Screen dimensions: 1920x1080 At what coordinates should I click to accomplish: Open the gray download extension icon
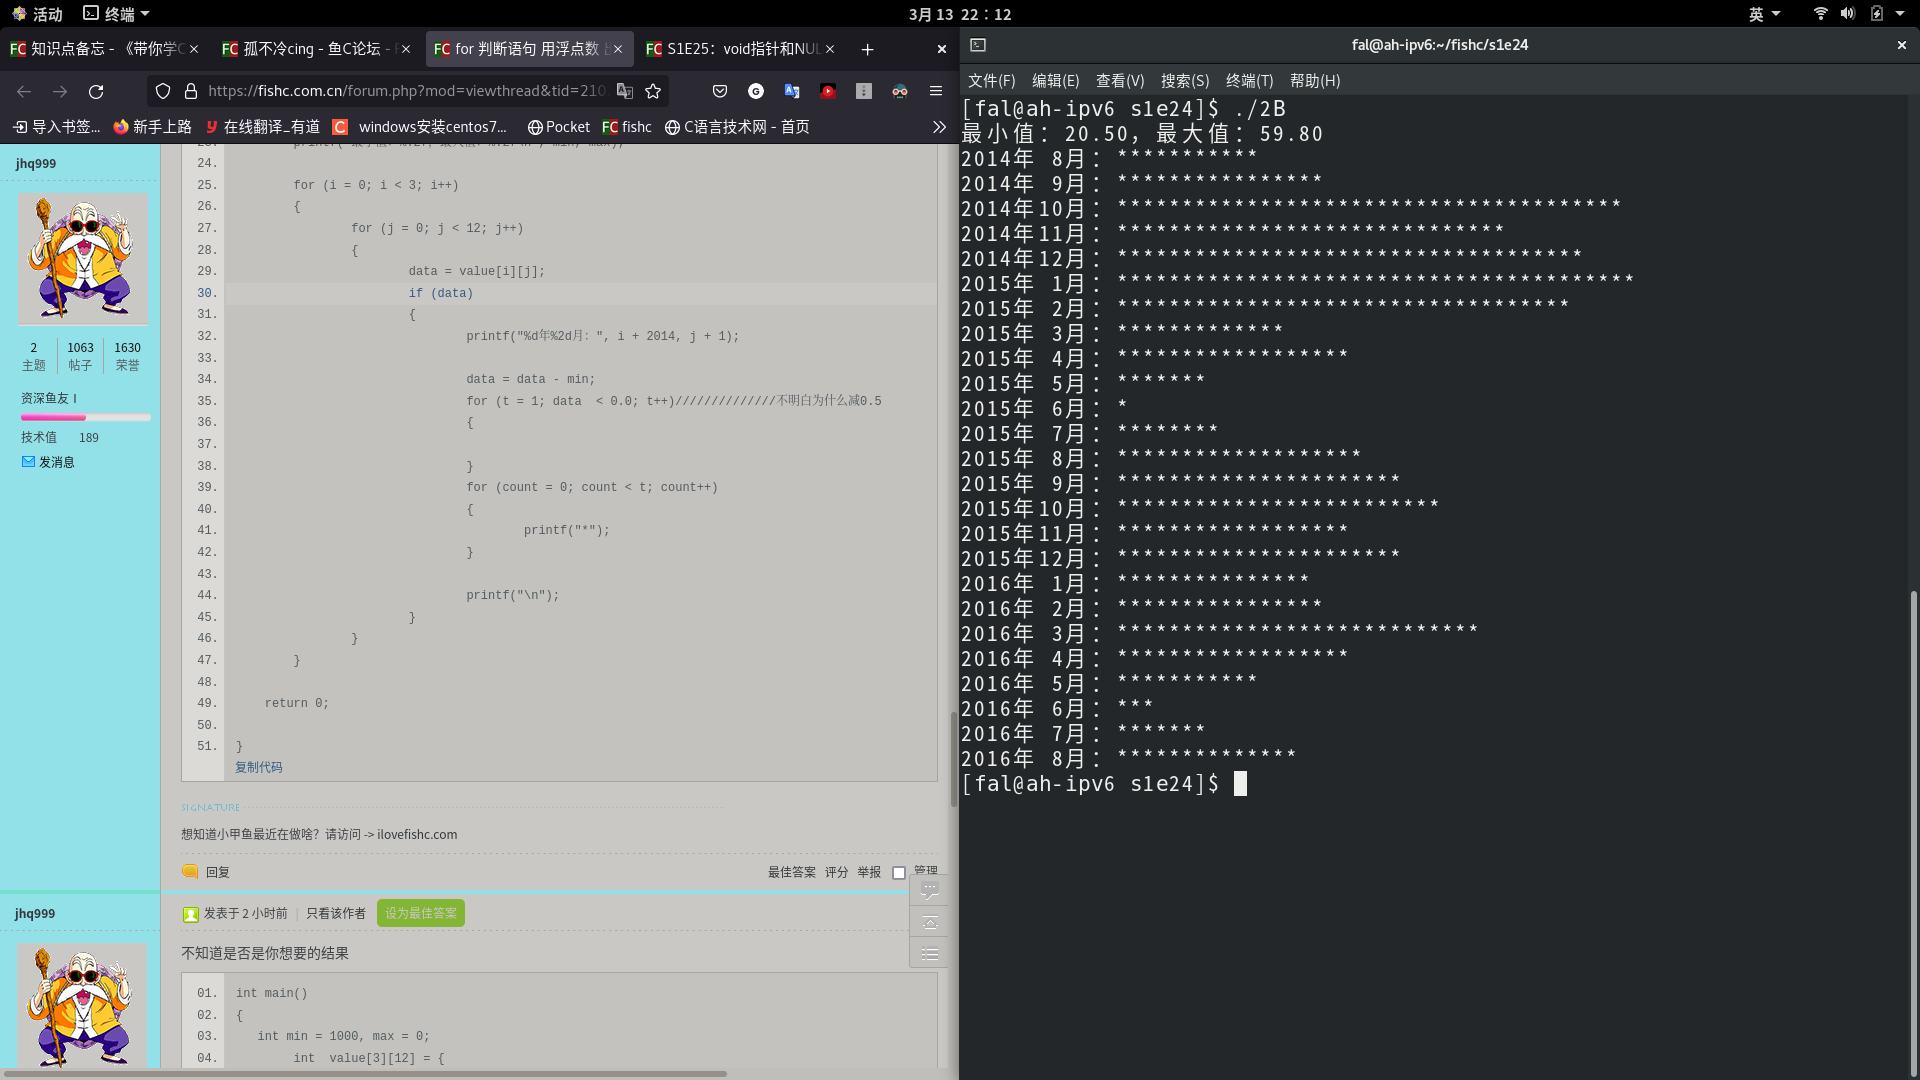coord(864,91)
